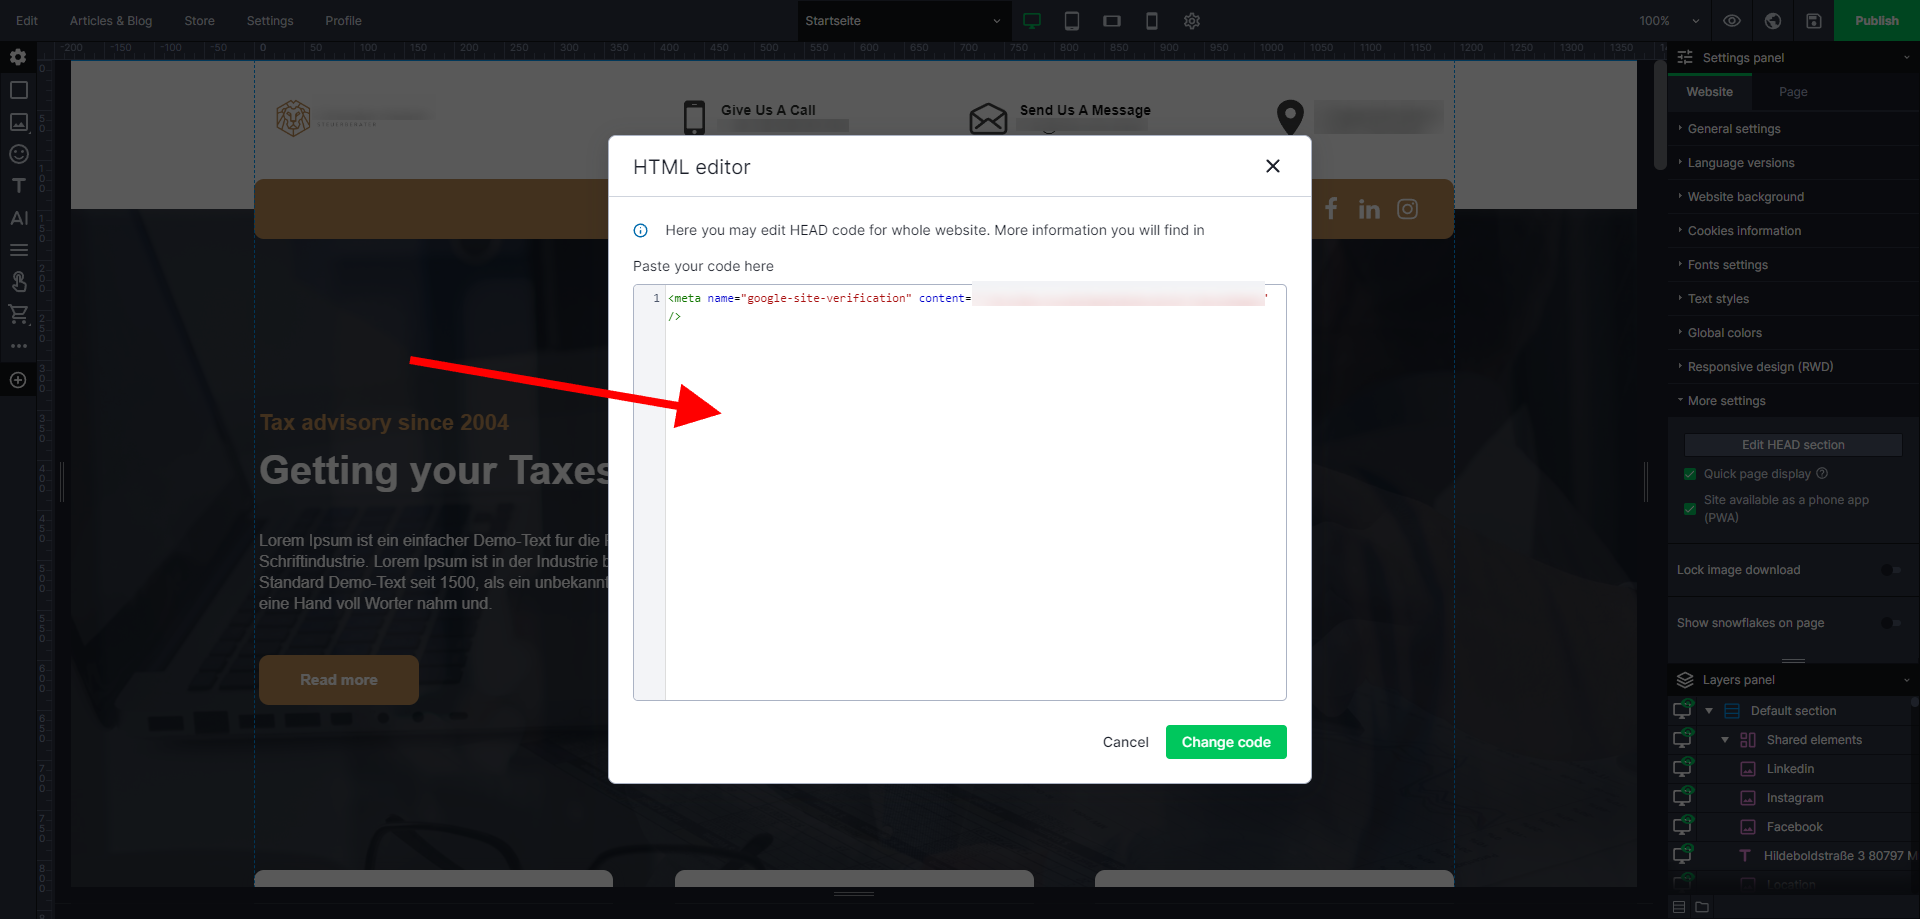This screenshot has height=919, width=1920.
Task: Publish the website
Action: (x=1877, y=20)
